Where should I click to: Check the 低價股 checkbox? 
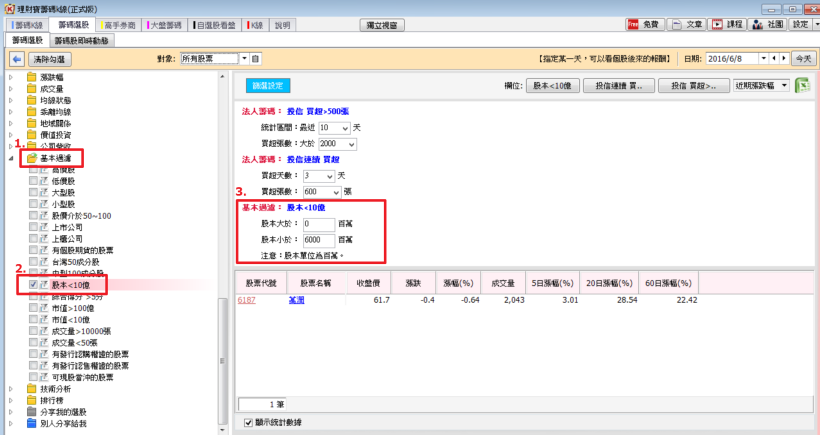33,181
